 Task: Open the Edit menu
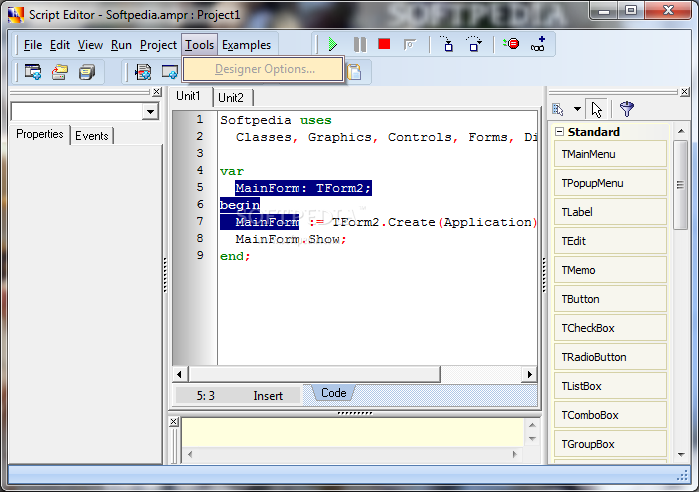(x=60, y=45)
